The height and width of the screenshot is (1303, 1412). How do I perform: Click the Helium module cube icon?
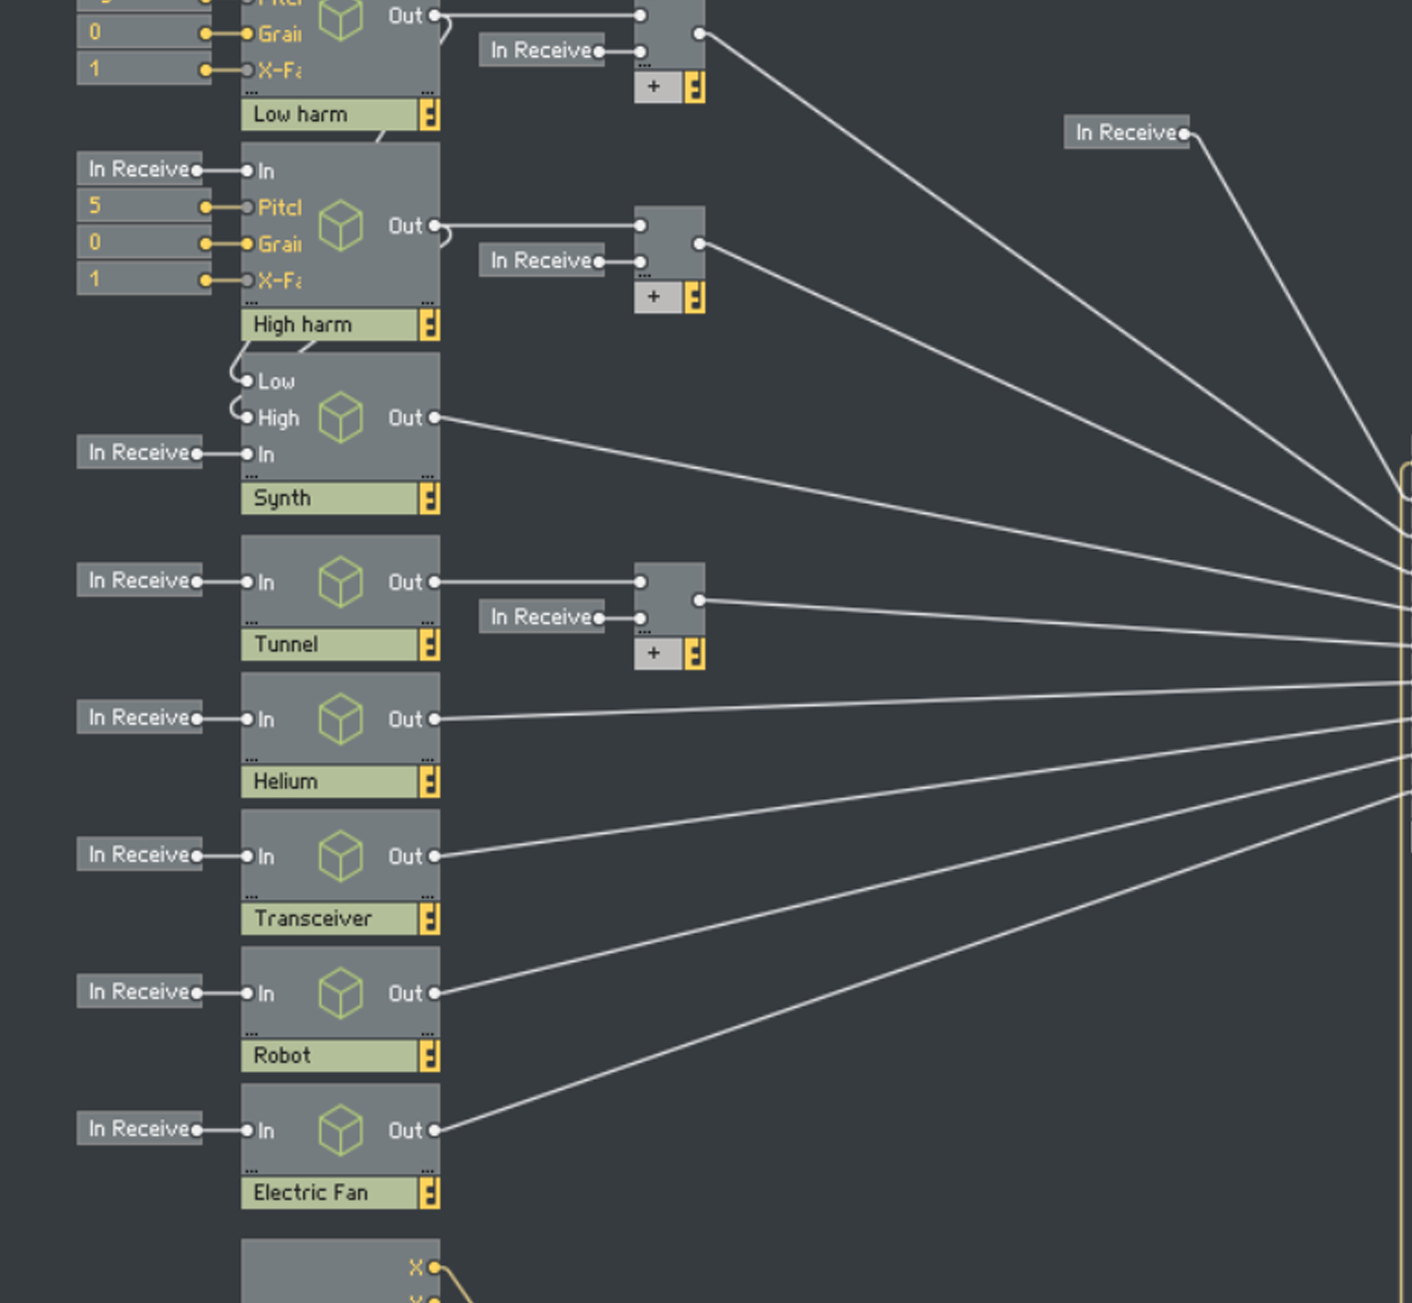pos(340,719)
